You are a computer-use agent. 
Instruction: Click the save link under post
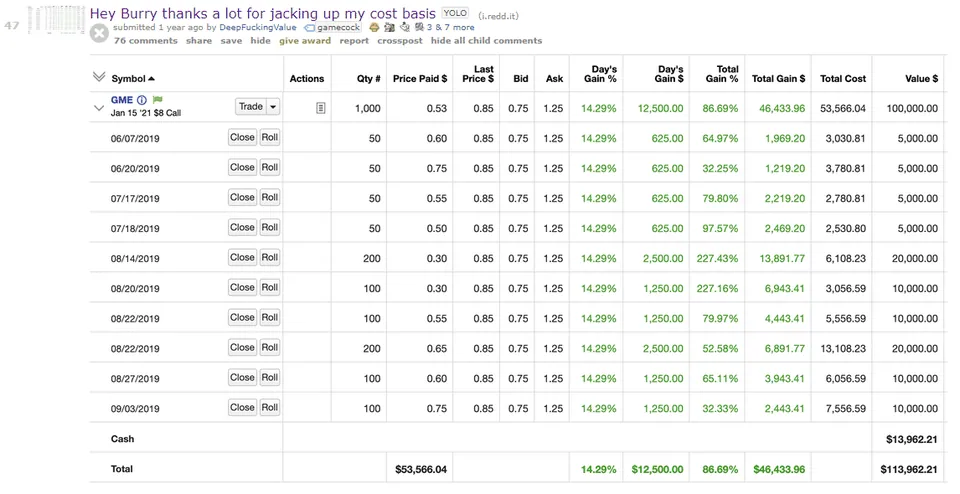pos(231,41)
